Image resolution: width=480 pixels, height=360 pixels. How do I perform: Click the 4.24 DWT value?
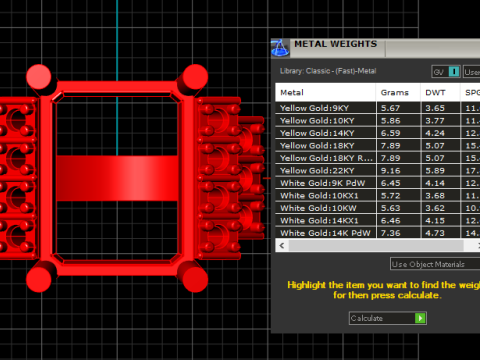coord(435,133)
